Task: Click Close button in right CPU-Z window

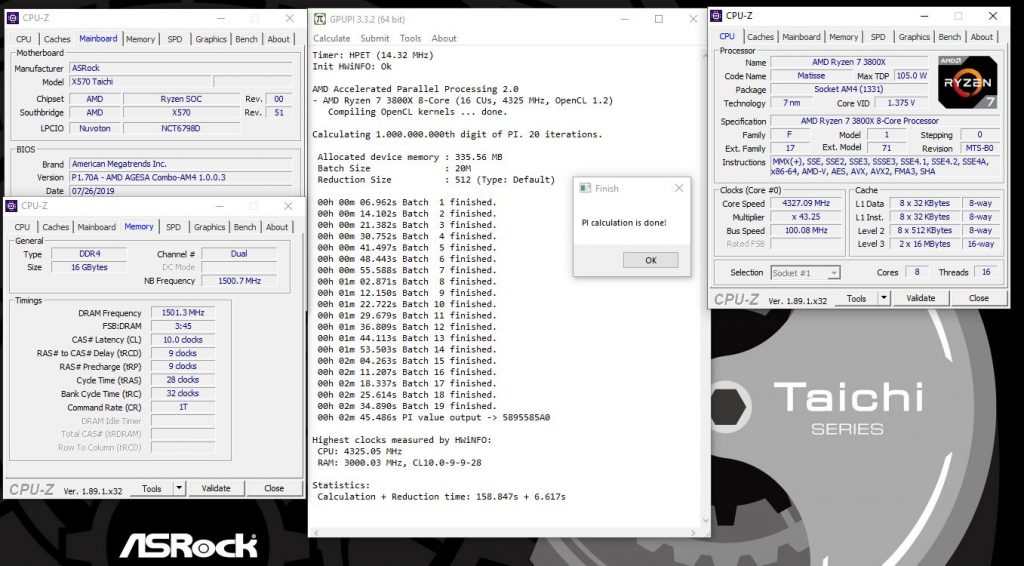Action: 978,298
